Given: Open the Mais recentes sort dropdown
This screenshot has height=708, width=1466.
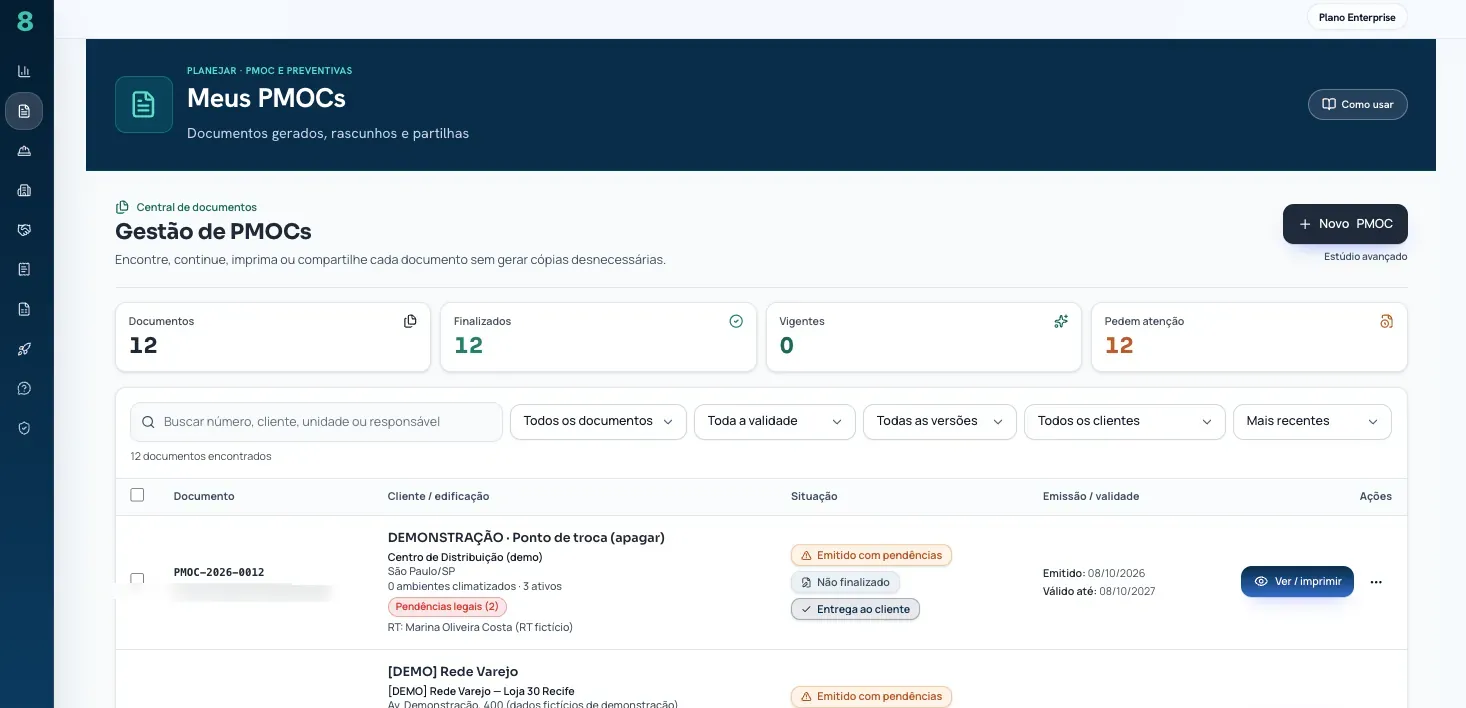Looking at the screenshot, I should tap(1312, 422).
